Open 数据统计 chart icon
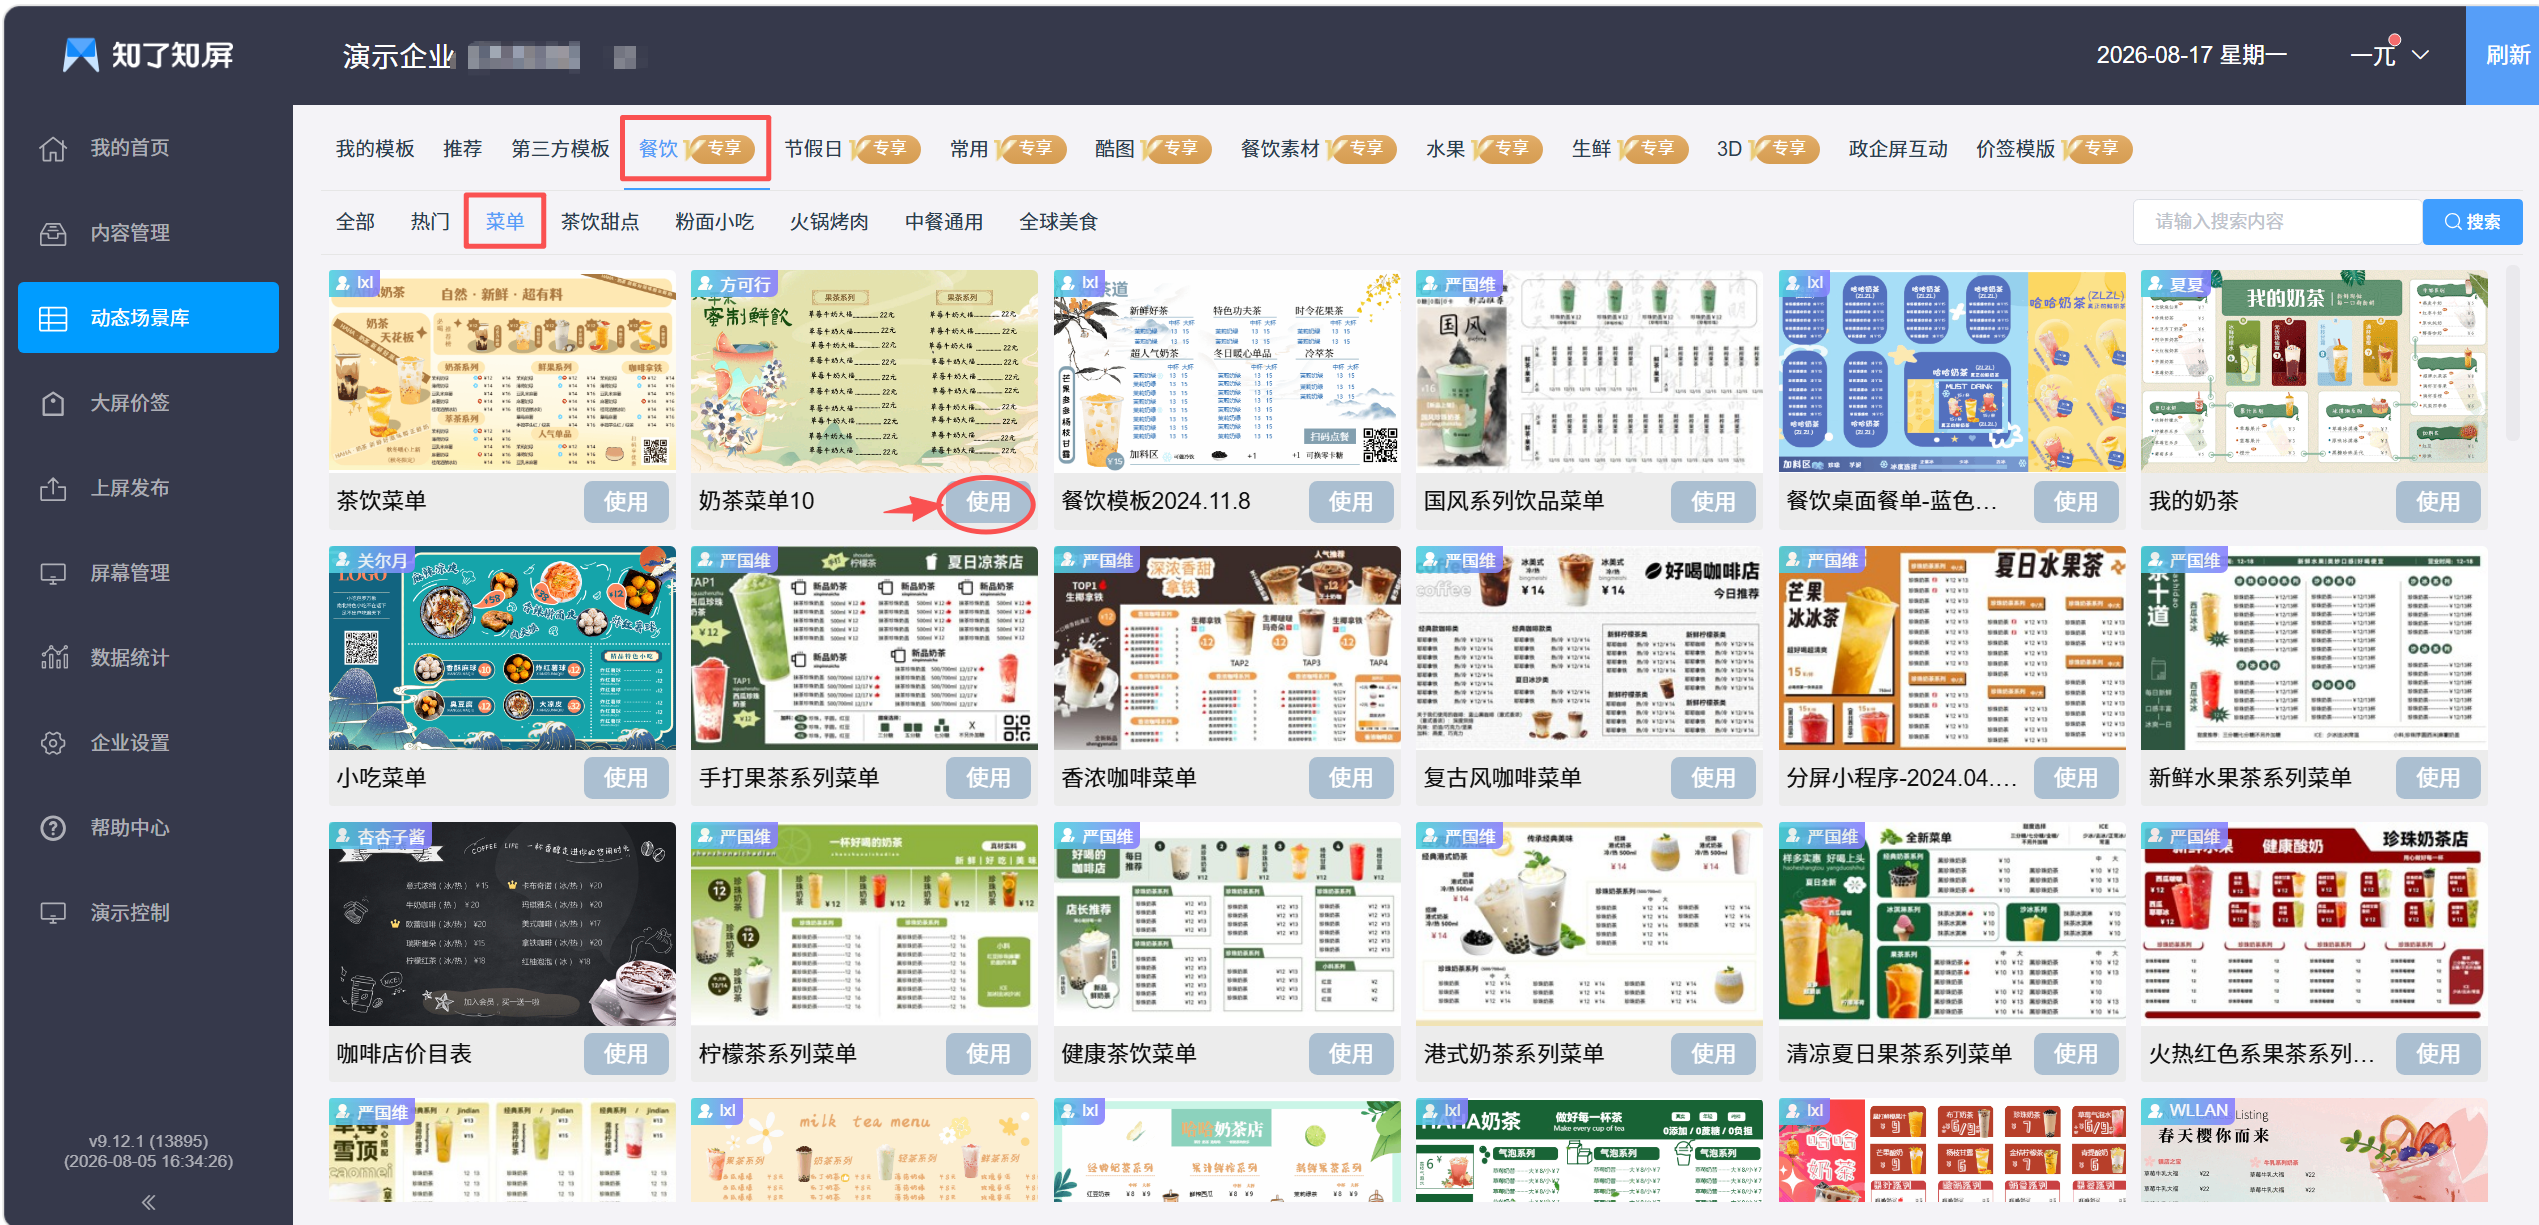2539x1225 pixels. 53,658
